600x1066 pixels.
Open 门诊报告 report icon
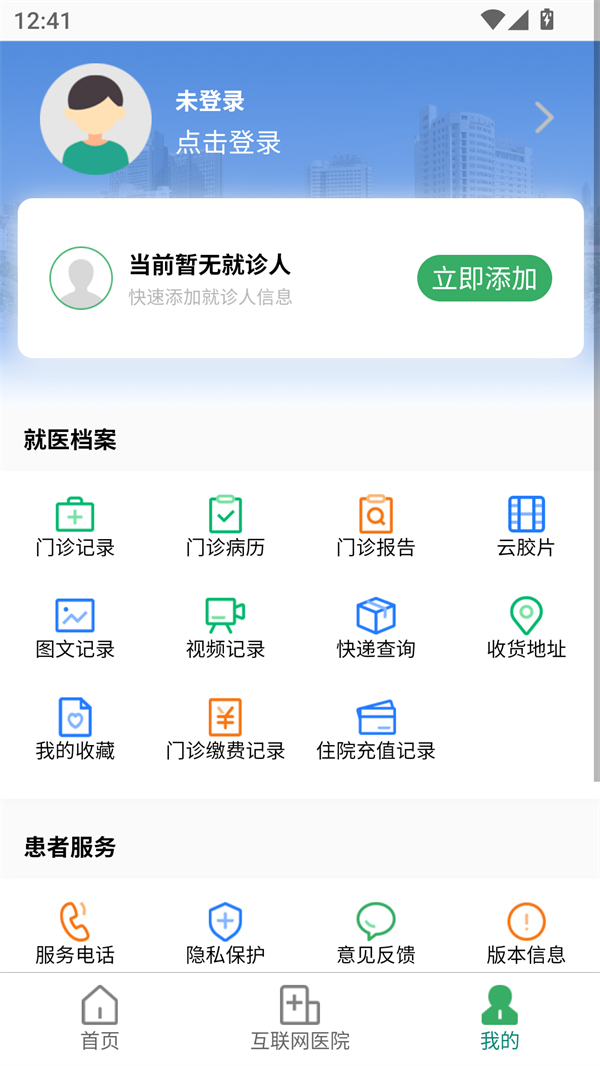point(376,515)
